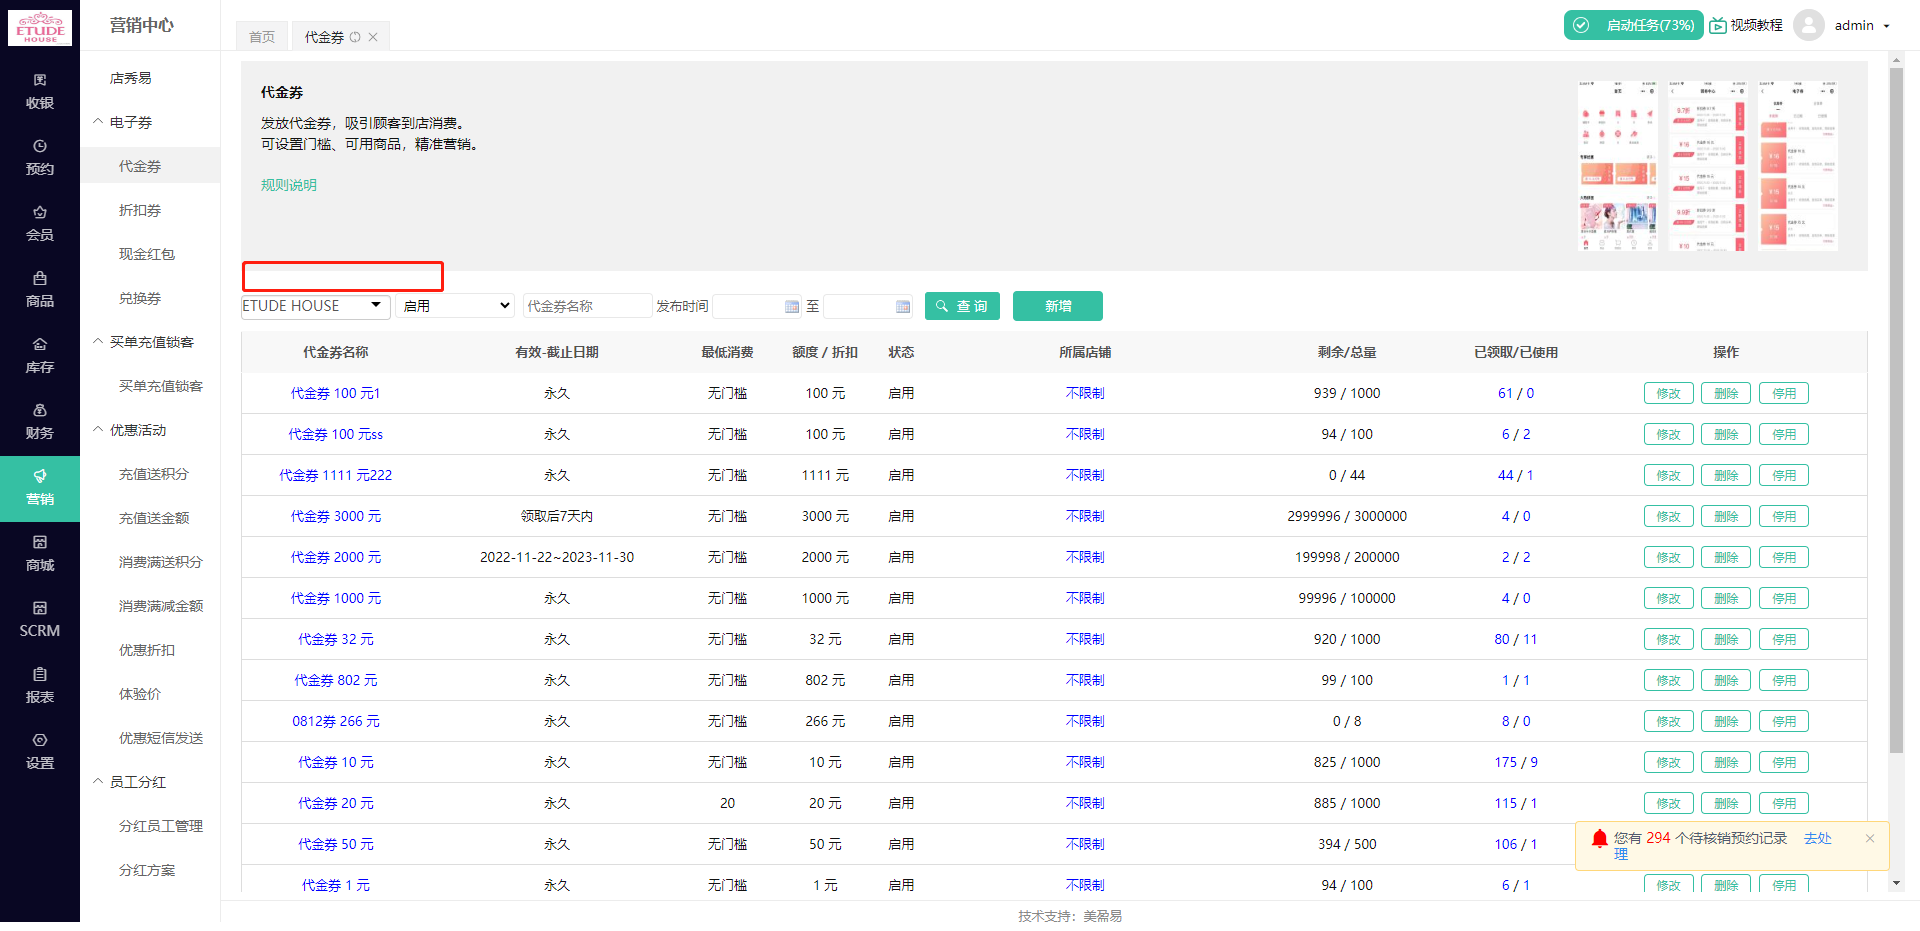Disable coupon 代金券 10 元
Image resolution: width=1920 pixels, height=931 pixels.
(x=1783, y=761)
